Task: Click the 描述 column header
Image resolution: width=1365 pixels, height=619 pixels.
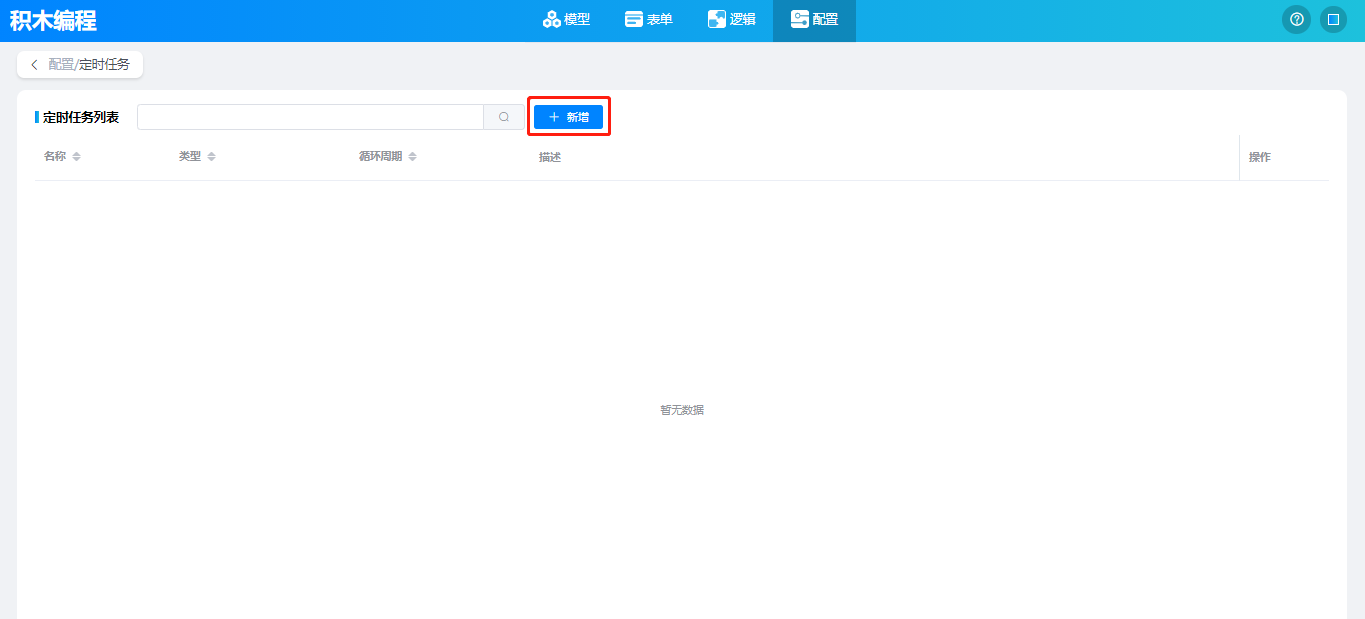Action: coord(550,157)
